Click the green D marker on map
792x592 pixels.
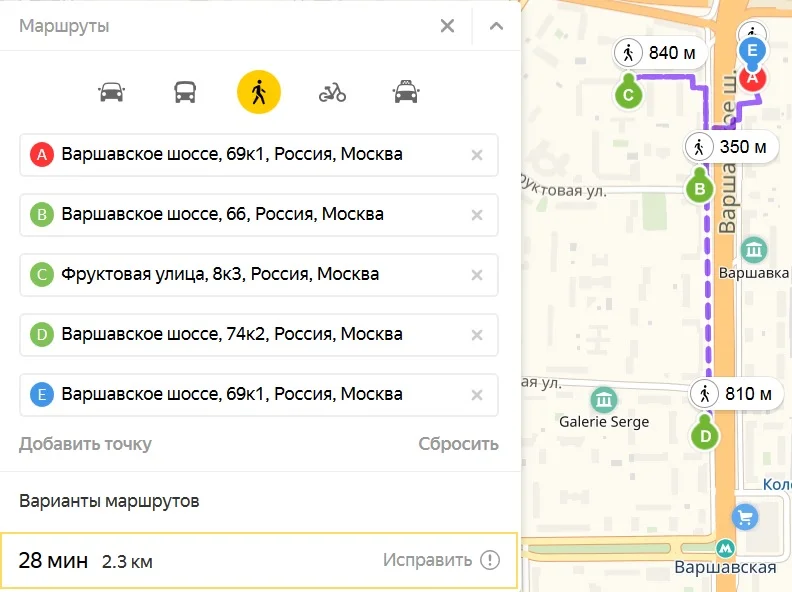[x=705, y=435]
